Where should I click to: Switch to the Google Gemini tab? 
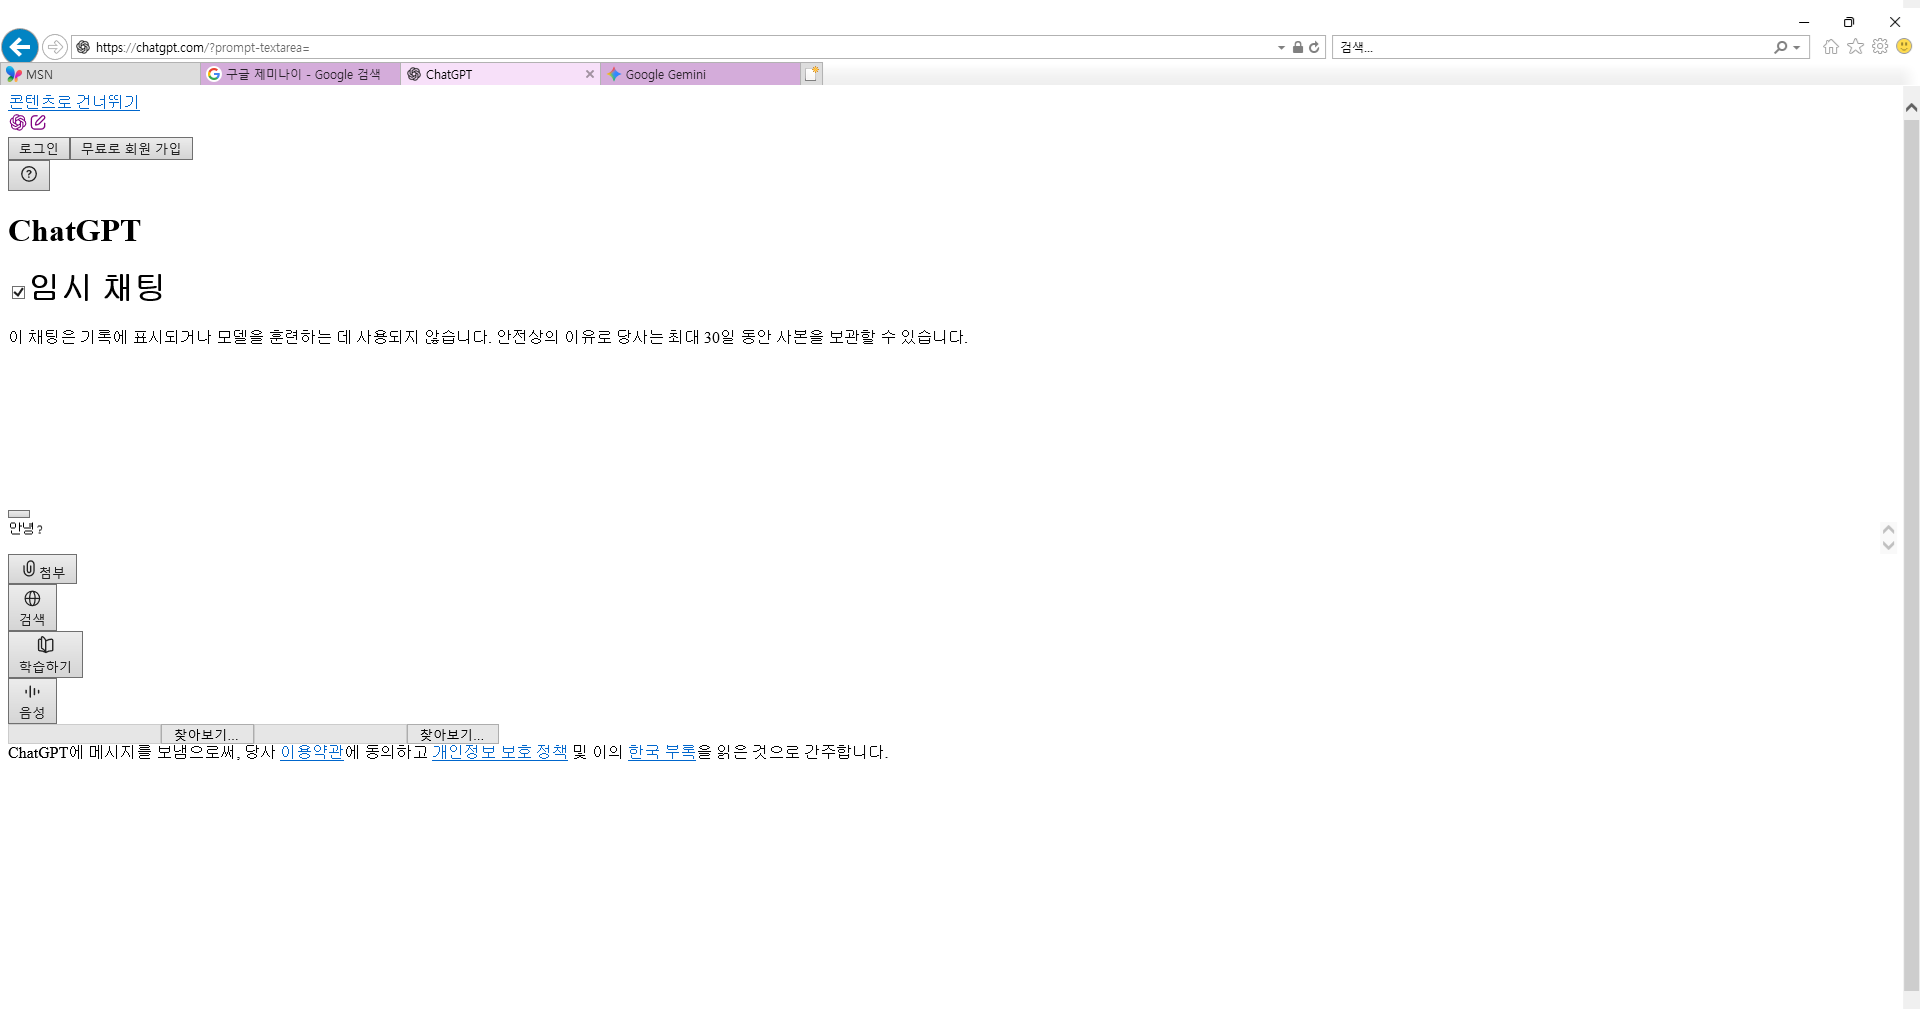pos(700,74)
